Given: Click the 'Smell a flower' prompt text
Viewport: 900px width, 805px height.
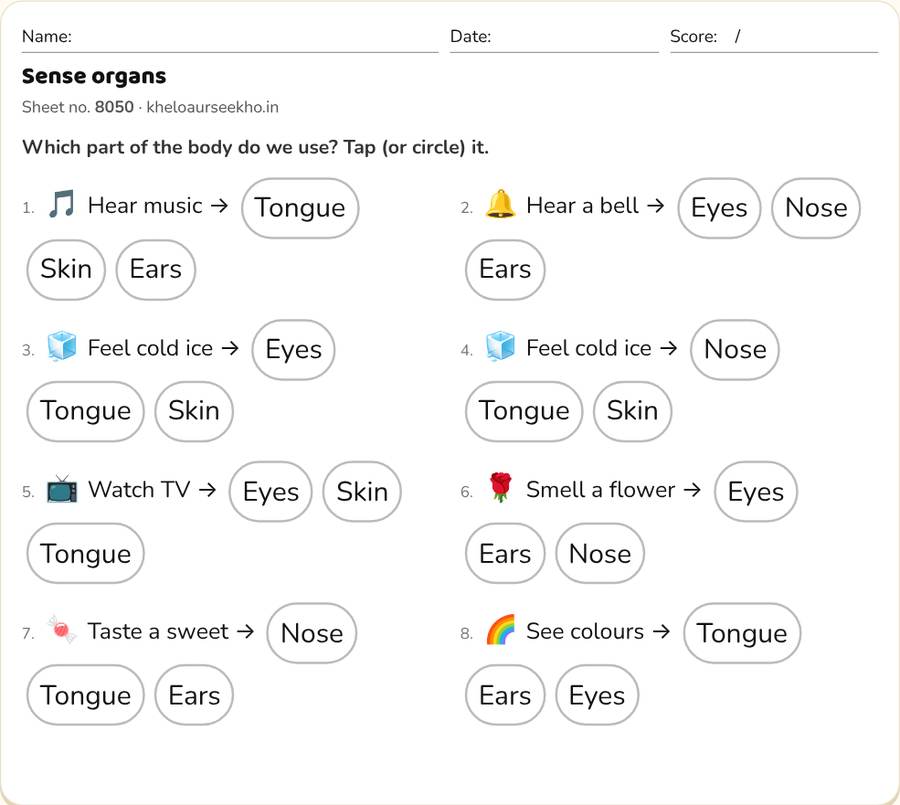Looking at the screenshot, I should point(600,490).
